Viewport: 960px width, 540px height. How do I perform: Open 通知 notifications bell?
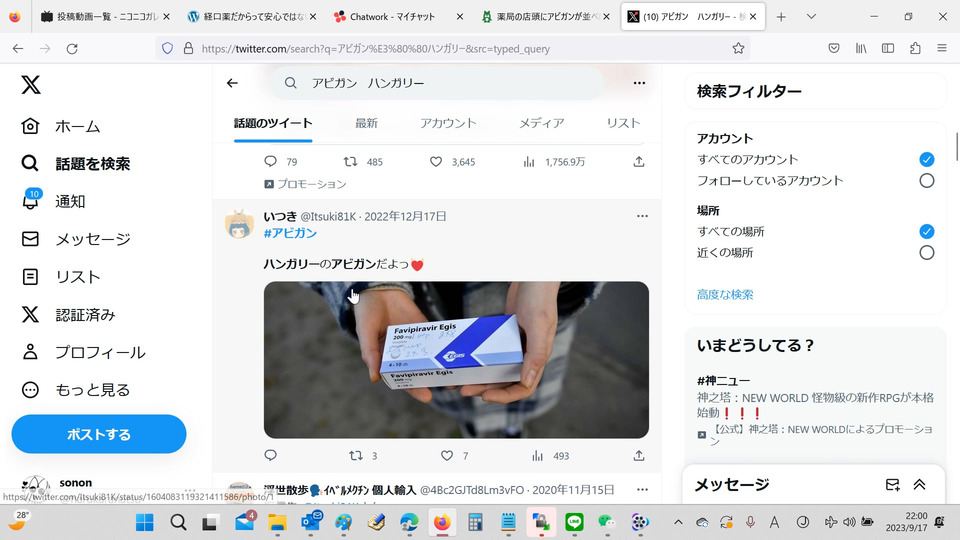(x=53, y=201)
